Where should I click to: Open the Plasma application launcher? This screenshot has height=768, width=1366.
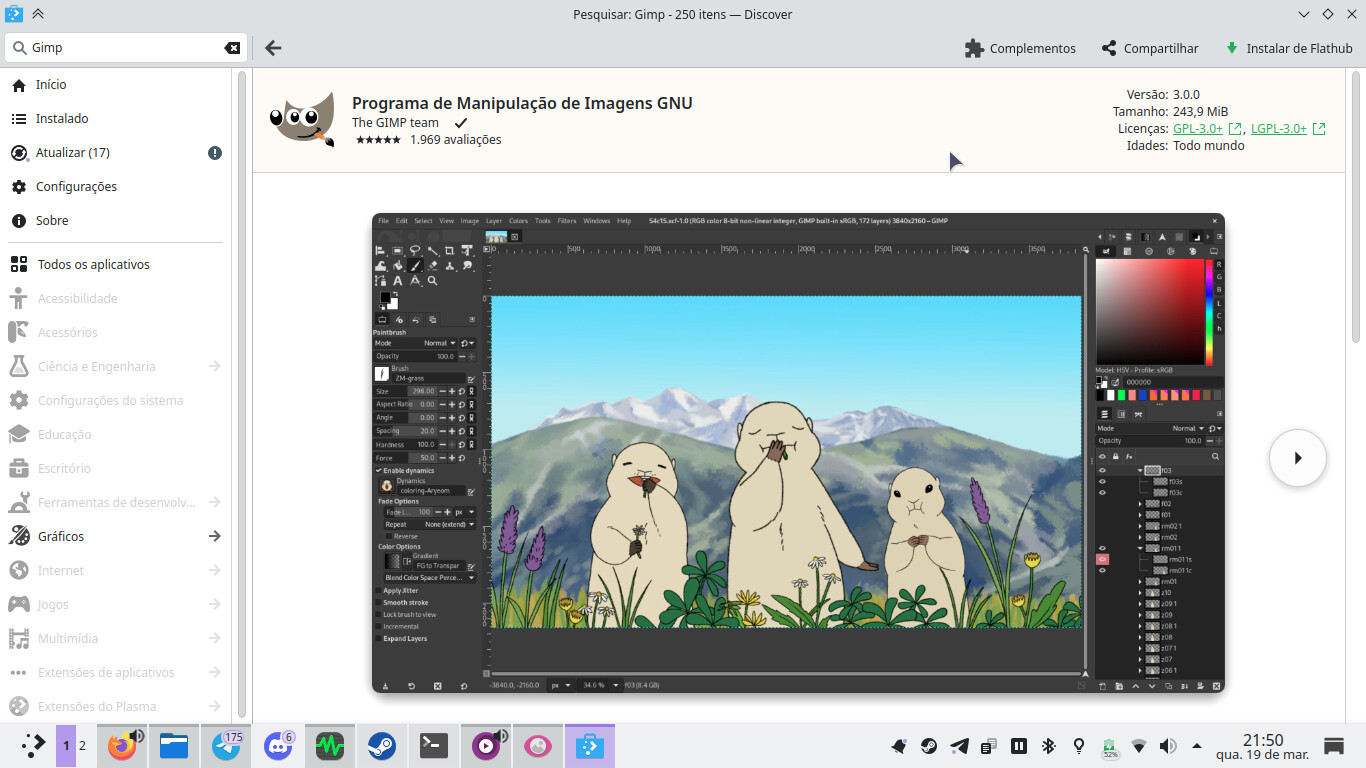pyautogui.click(x=33, y=745)
